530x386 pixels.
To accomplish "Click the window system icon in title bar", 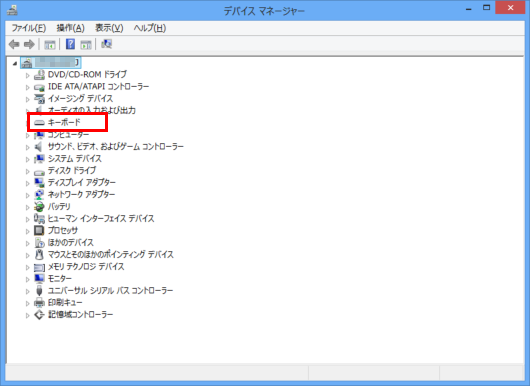I will 13,10.
